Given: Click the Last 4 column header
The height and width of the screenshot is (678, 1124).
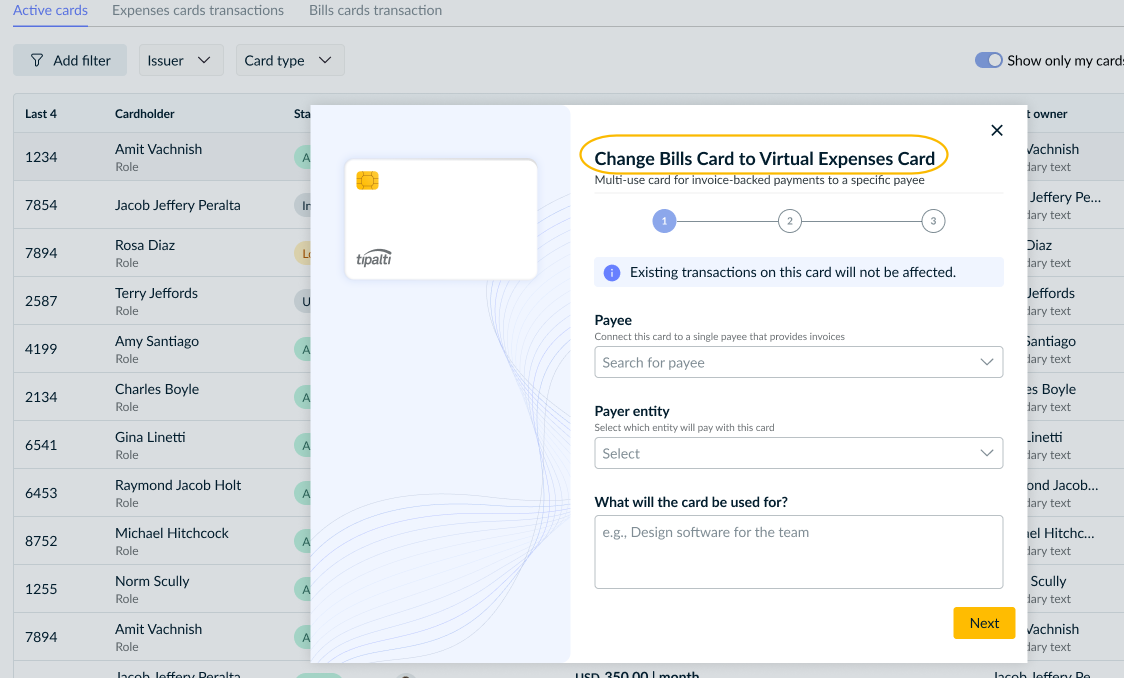Looking at the screenshot, I should coord(41,114).
